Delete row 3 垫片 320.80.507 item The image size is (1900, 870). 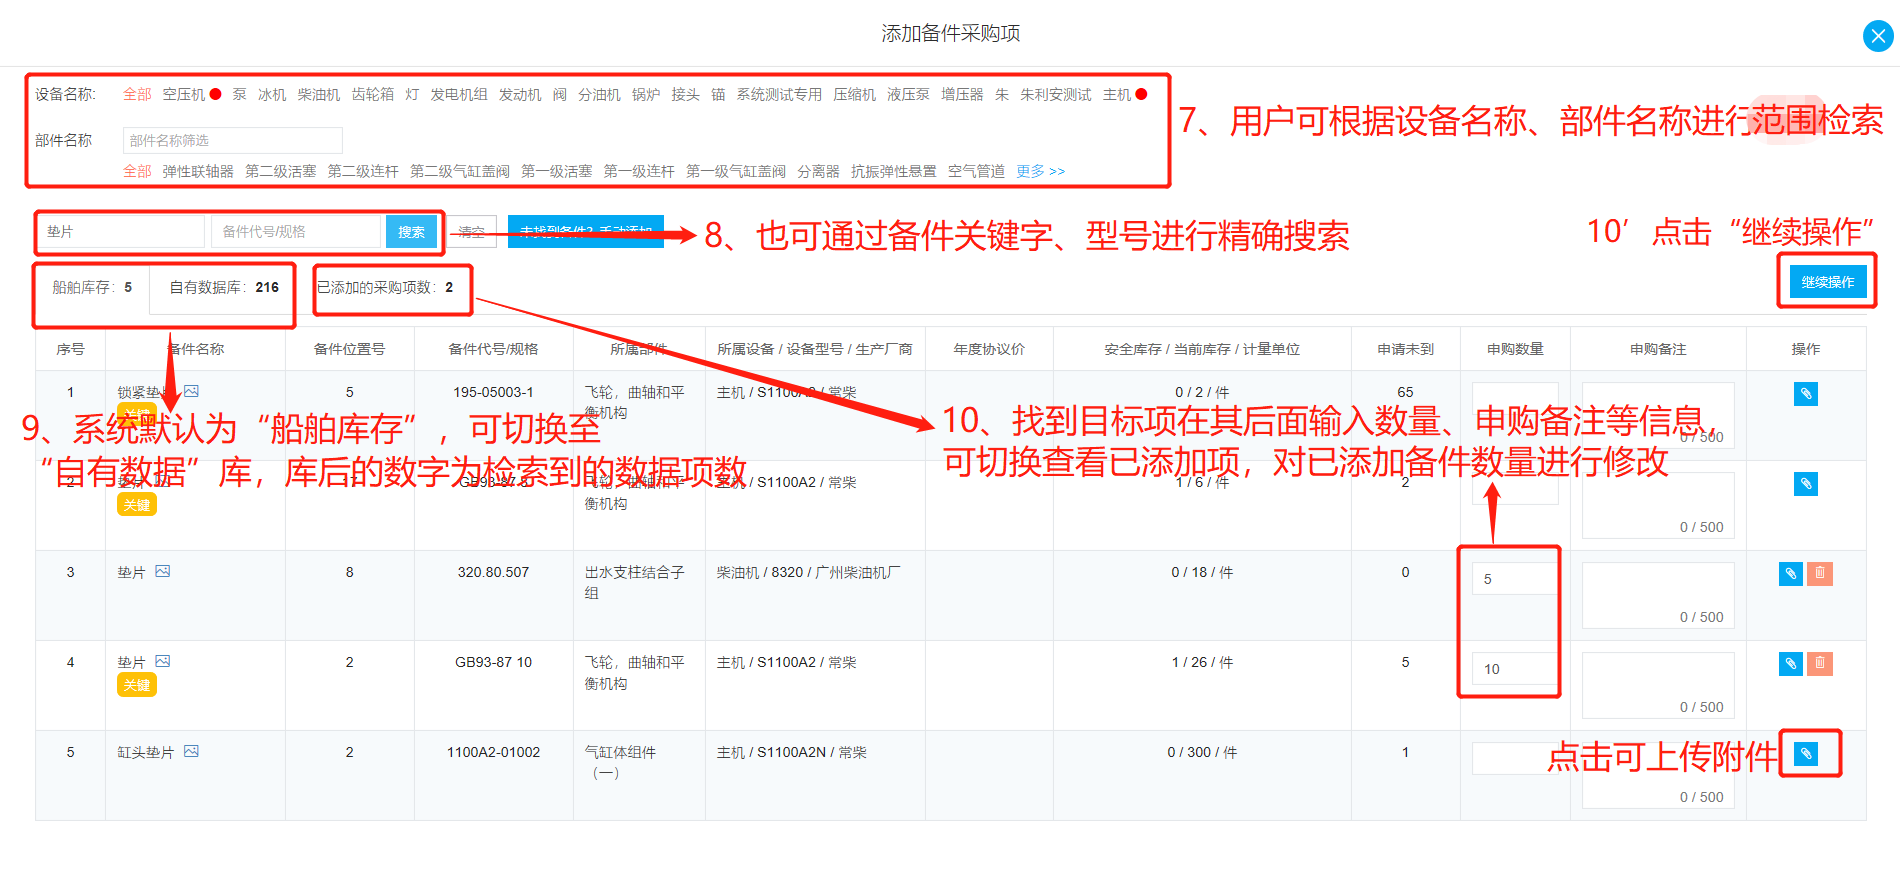pos(1820,574)
